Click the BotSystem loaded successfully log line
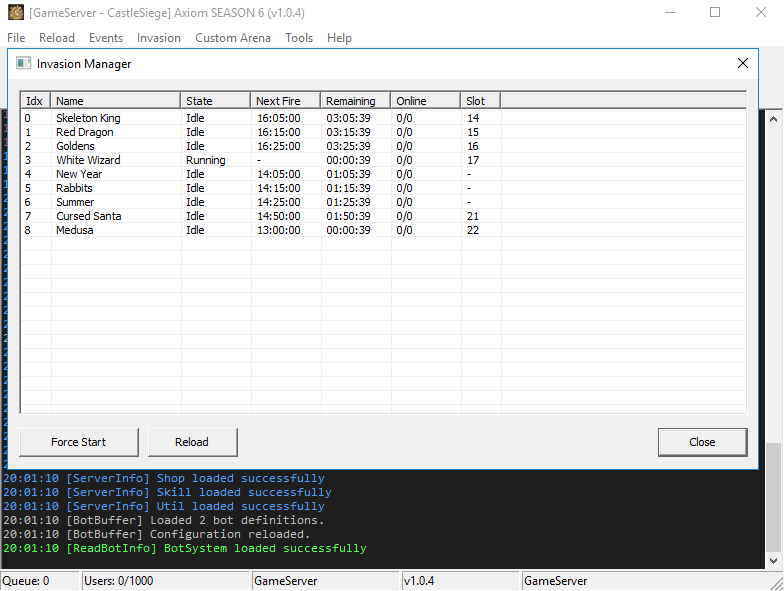 tap(185, 548)
